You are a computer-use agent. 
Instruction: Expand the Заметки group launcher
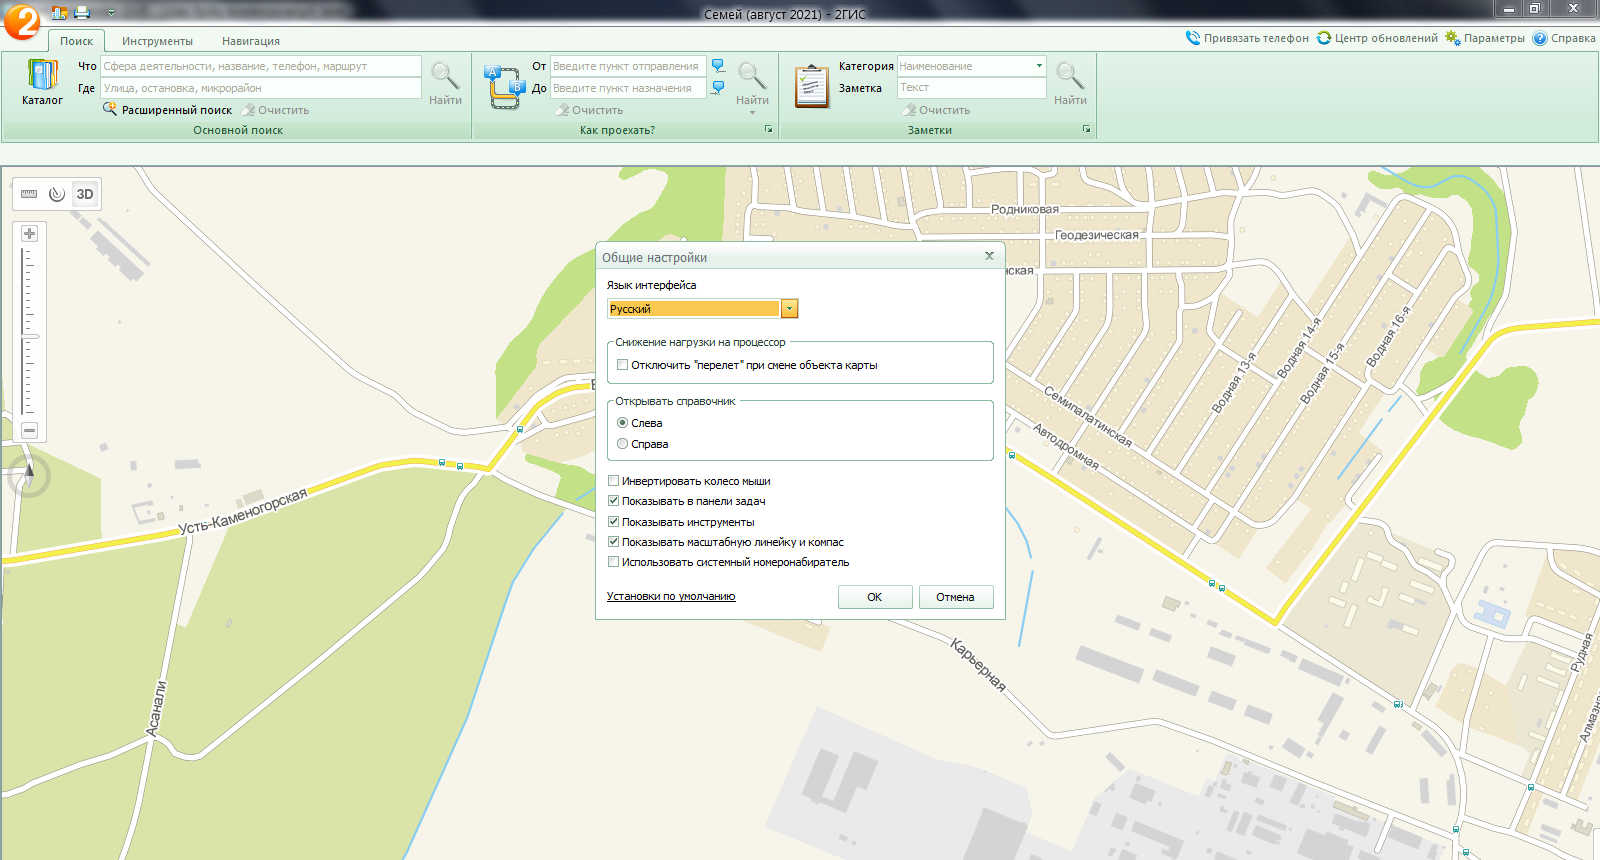[x=1086, y=130]
